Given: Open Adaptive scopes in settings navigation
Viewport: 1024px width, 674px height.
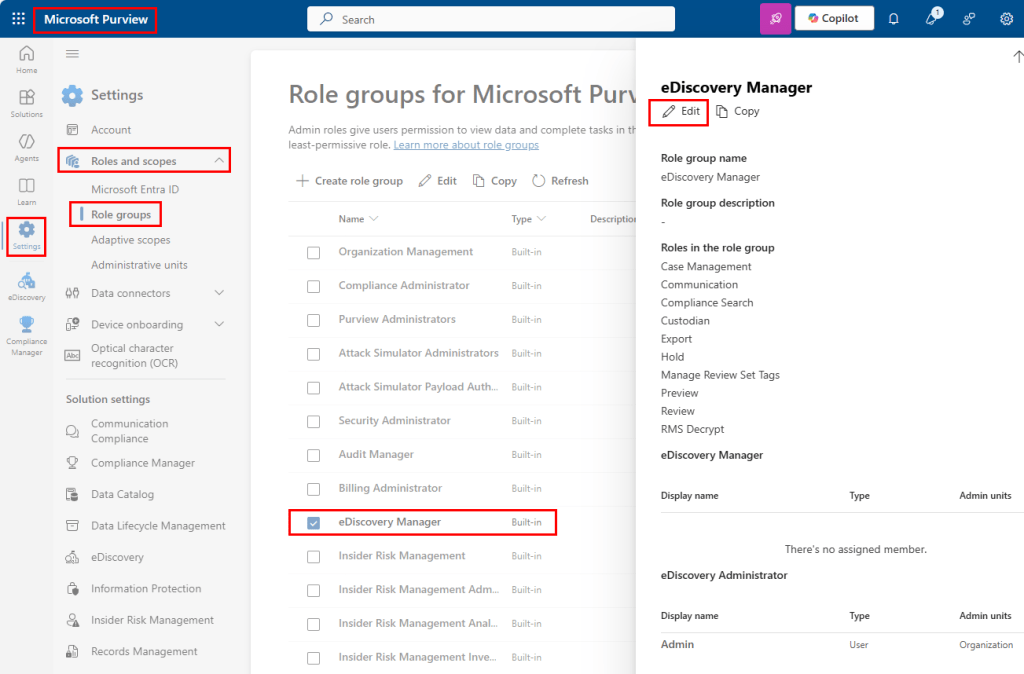Looking at the screenshot, I should (130, 240).
